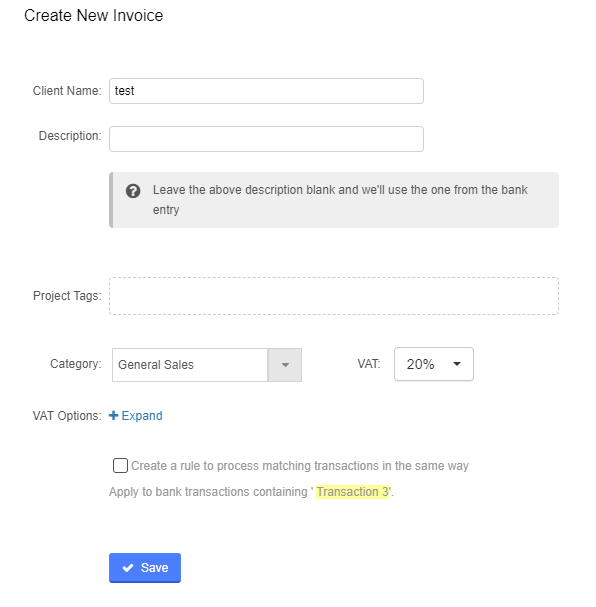This screenshot has width=596, height=607.
Task: Click the VAT Options label
Action: click(x=67, y=416)
